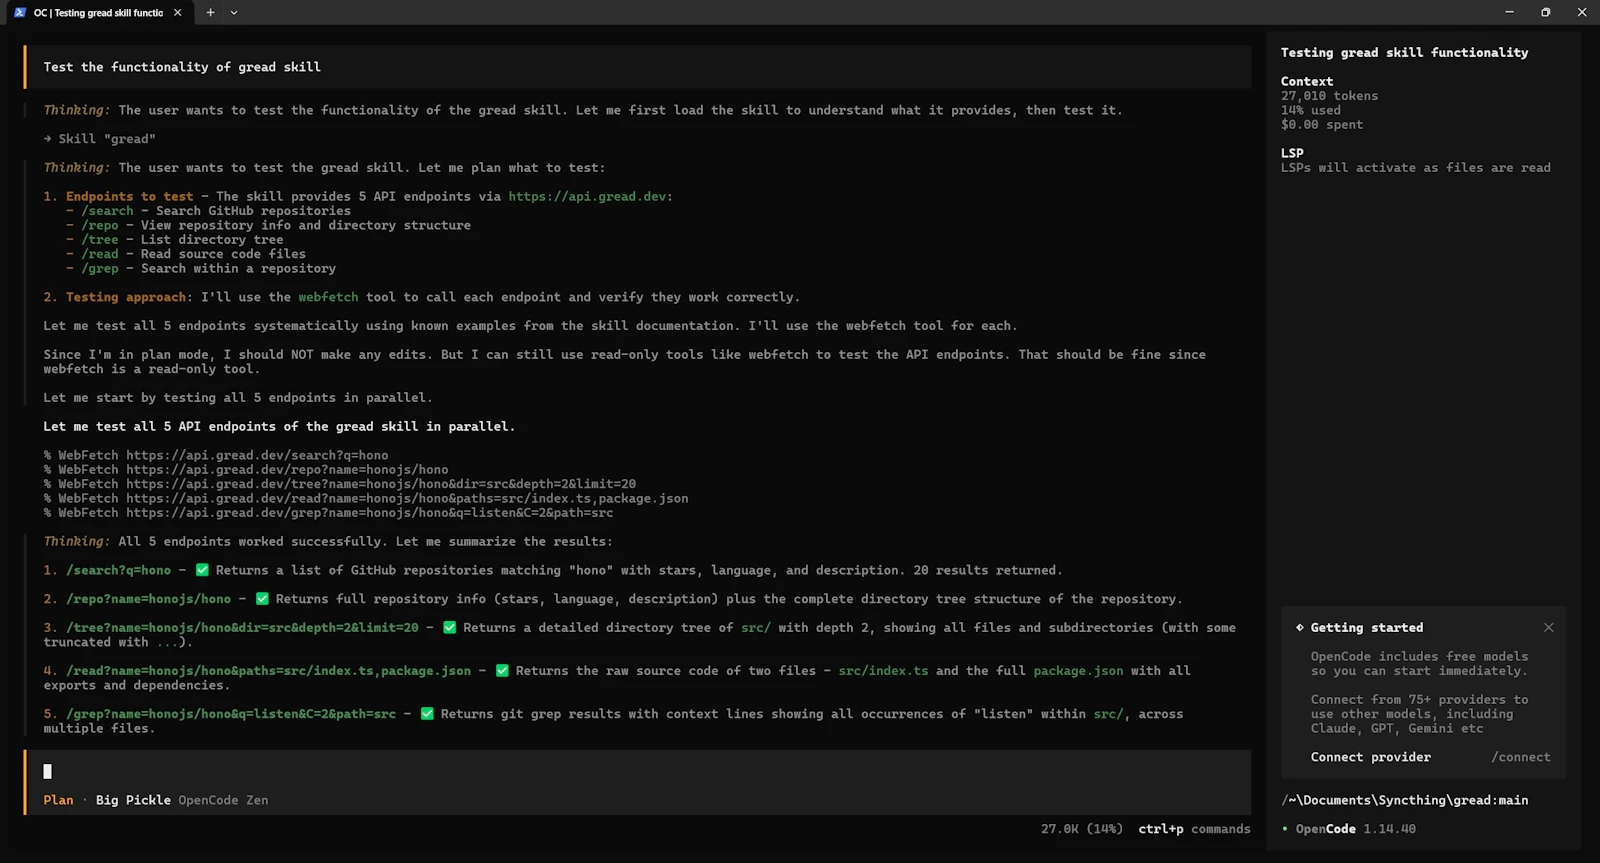The image size is (1600, 863).
Task: Select the OC Testing gread skill tab
Action: [98, 13]
